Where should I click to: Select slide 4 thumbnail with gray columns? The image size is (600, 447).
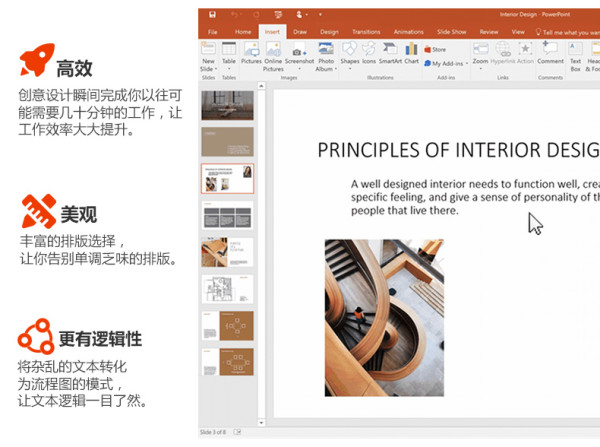[x=227, y=215]
